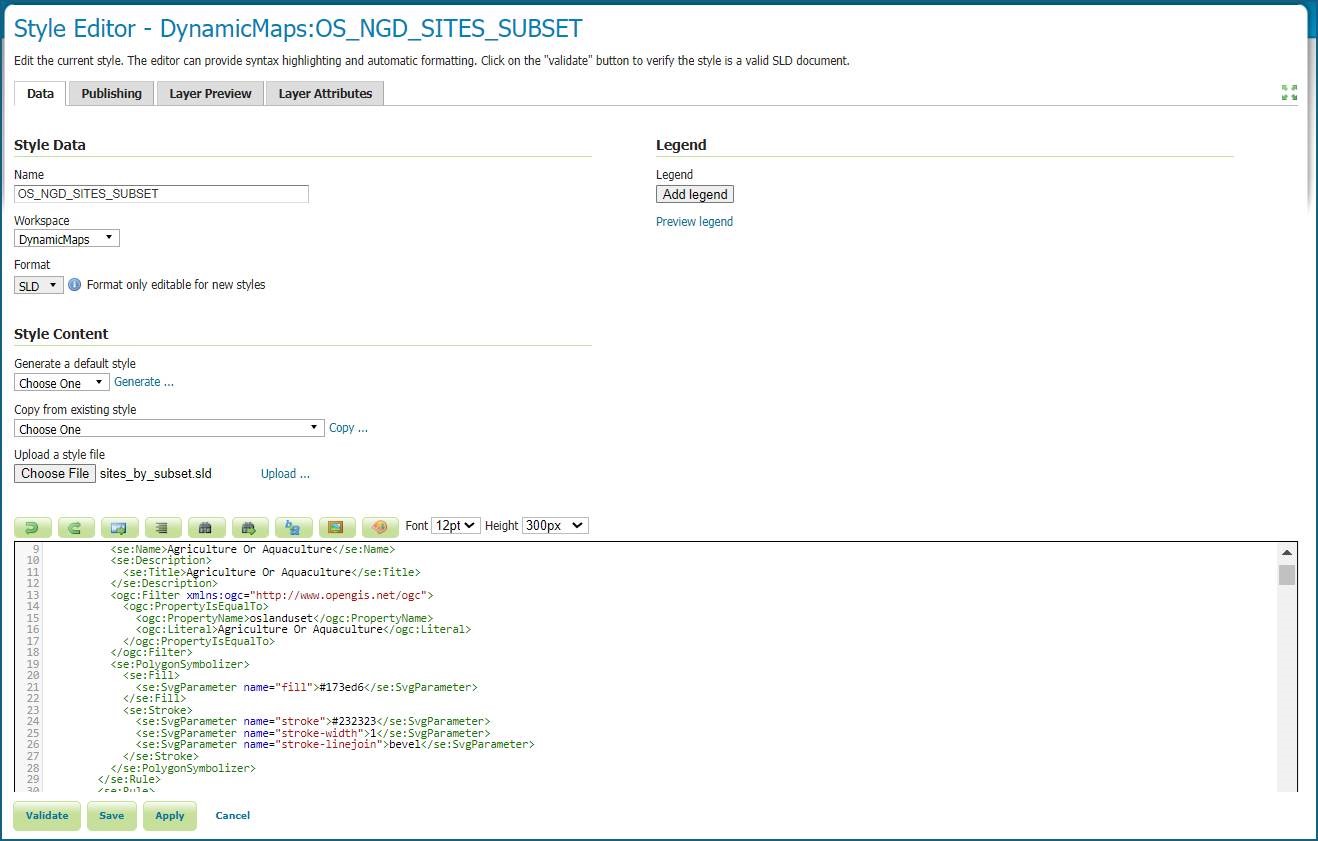The image size is (1318, 841).
Task: Toggle fullscreen with the green arrows icon
Action: pyautogui.click(x=1289, y=93)
